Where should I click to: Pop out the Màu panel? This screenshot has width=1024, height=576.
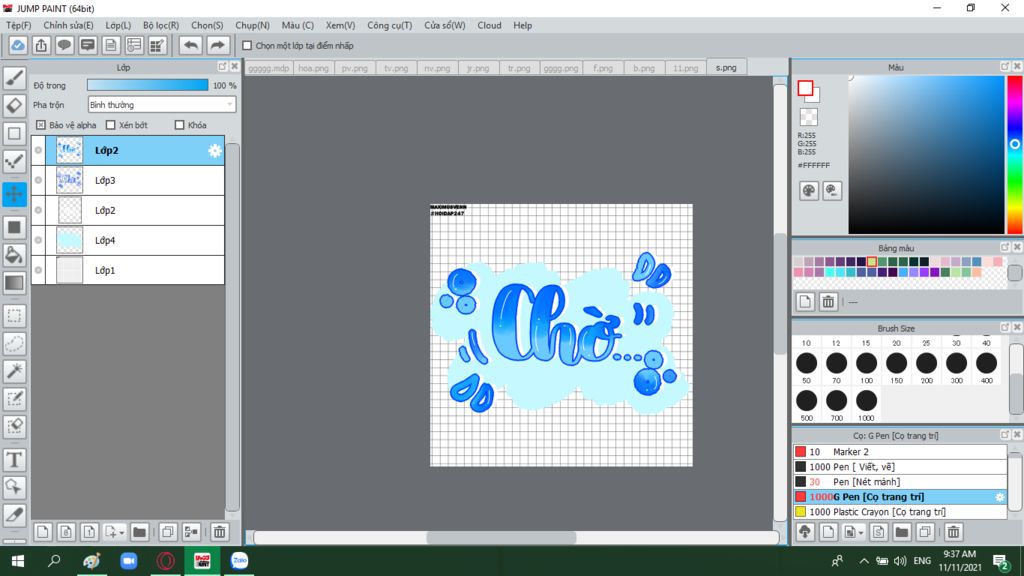pos(1005,67)
